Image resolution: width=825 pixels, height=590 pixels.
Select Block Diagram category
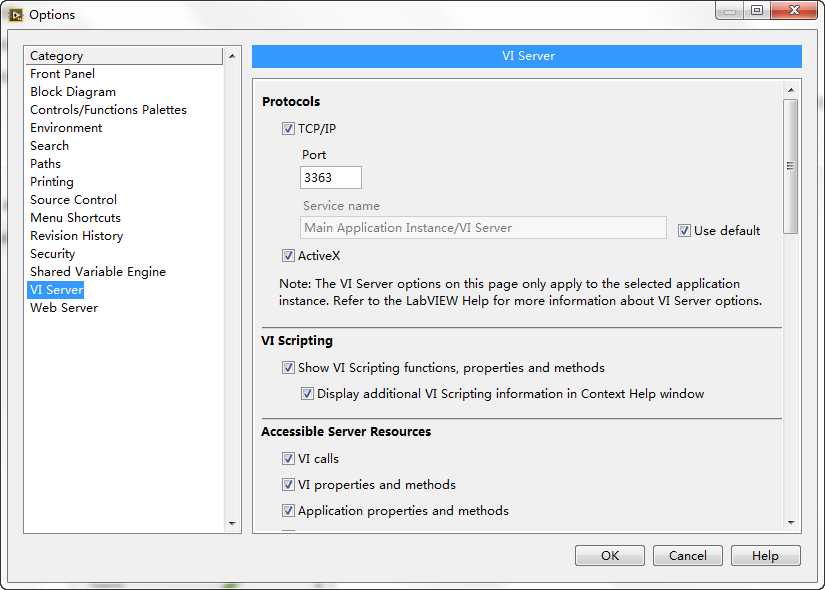tap(73, 92)
